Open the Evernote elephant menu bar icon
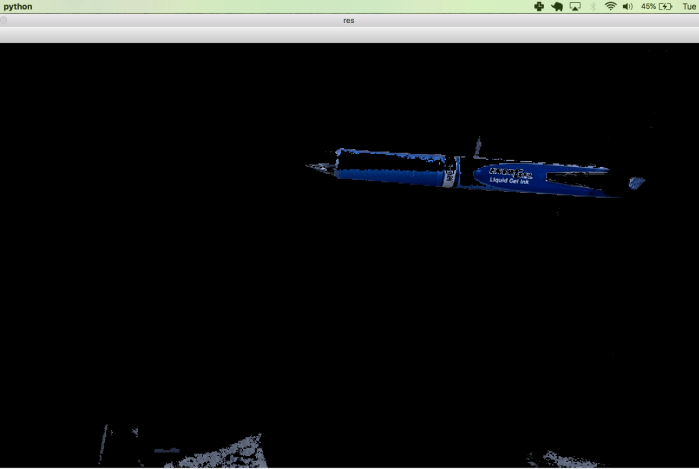 pos(557,6)
